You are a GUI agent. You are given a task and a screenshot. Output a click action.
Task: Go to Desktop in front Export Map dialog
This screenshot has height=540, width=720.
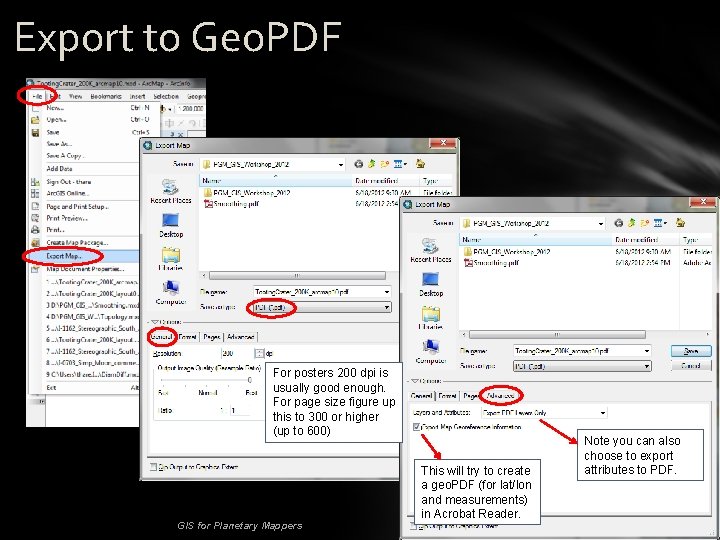(x=430, y=284)
